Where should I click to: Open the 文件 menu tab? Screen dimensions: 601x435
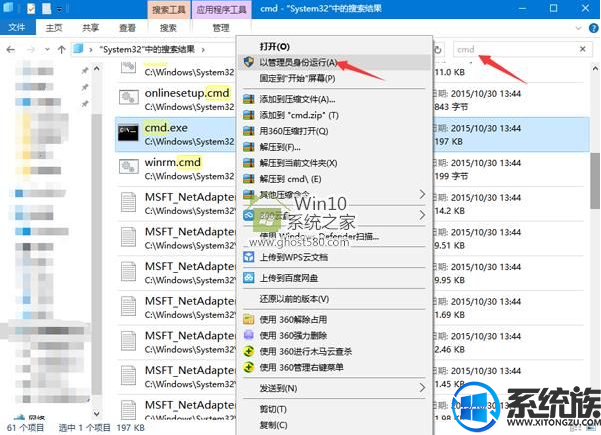[17, 28]
